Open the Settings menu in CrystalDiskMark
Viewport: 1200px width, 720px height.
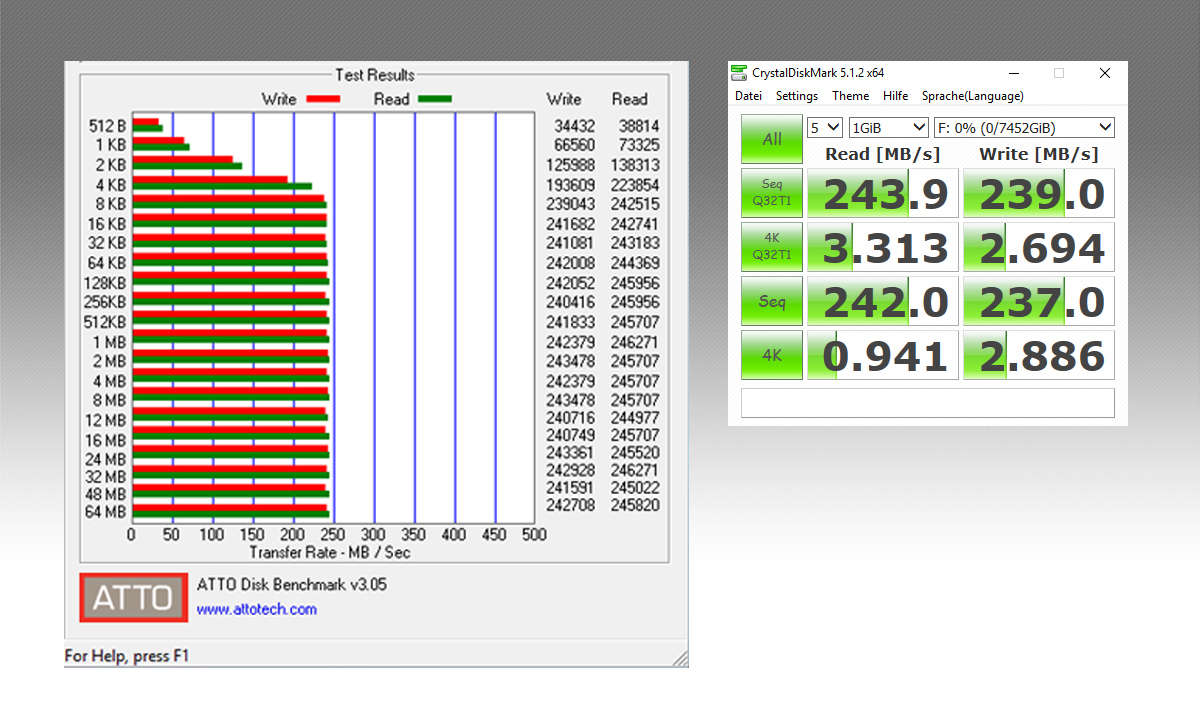click(797, 96)
